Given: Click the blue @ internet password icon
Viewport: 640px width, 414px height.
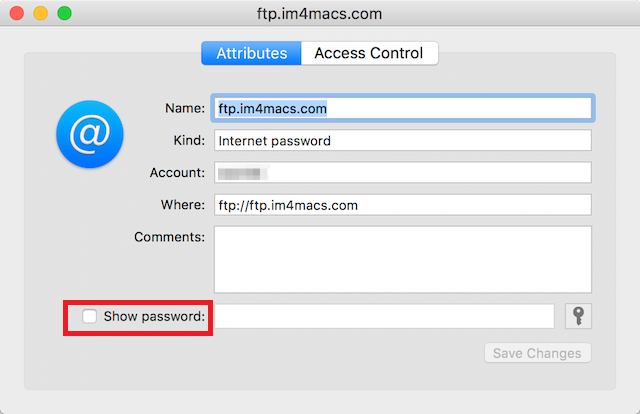Looking at the screenshot, I should click(90, 133).
